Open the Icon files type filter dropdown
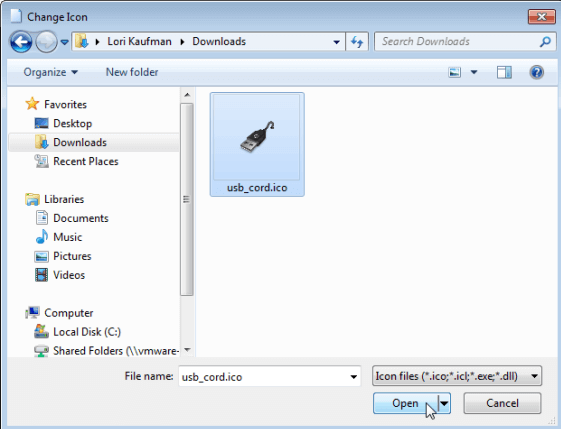Viewport: 561px width, 429px height. [x=457, y=376]
